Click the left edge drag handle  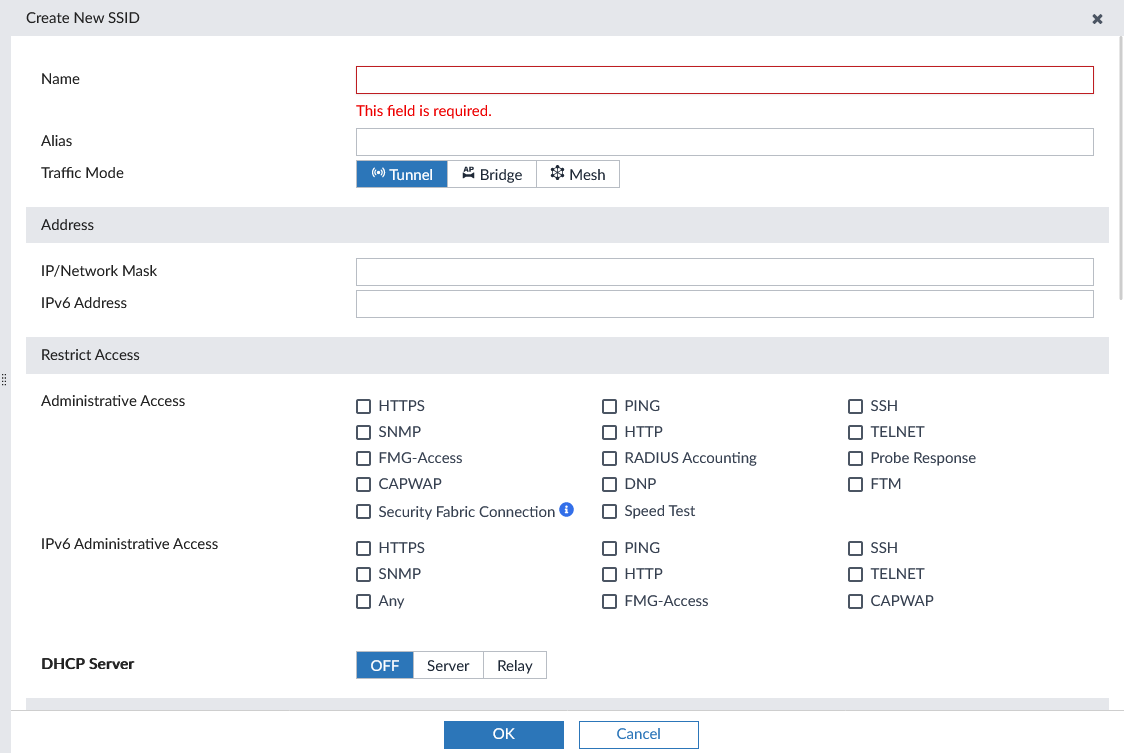4,379
